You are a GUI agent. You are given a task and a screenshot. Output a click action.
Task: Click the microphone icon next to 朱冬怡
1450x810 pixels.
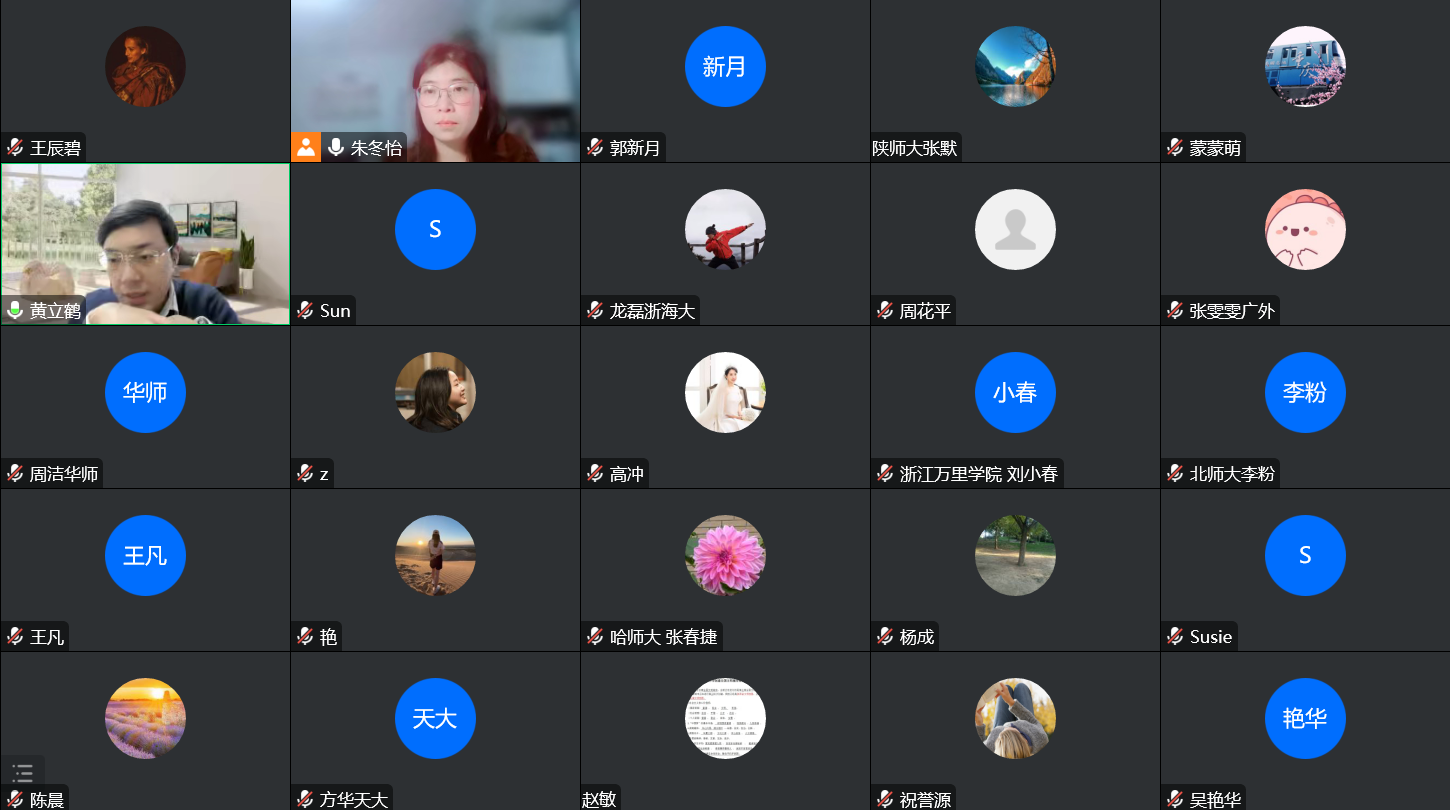pos(336,148)
